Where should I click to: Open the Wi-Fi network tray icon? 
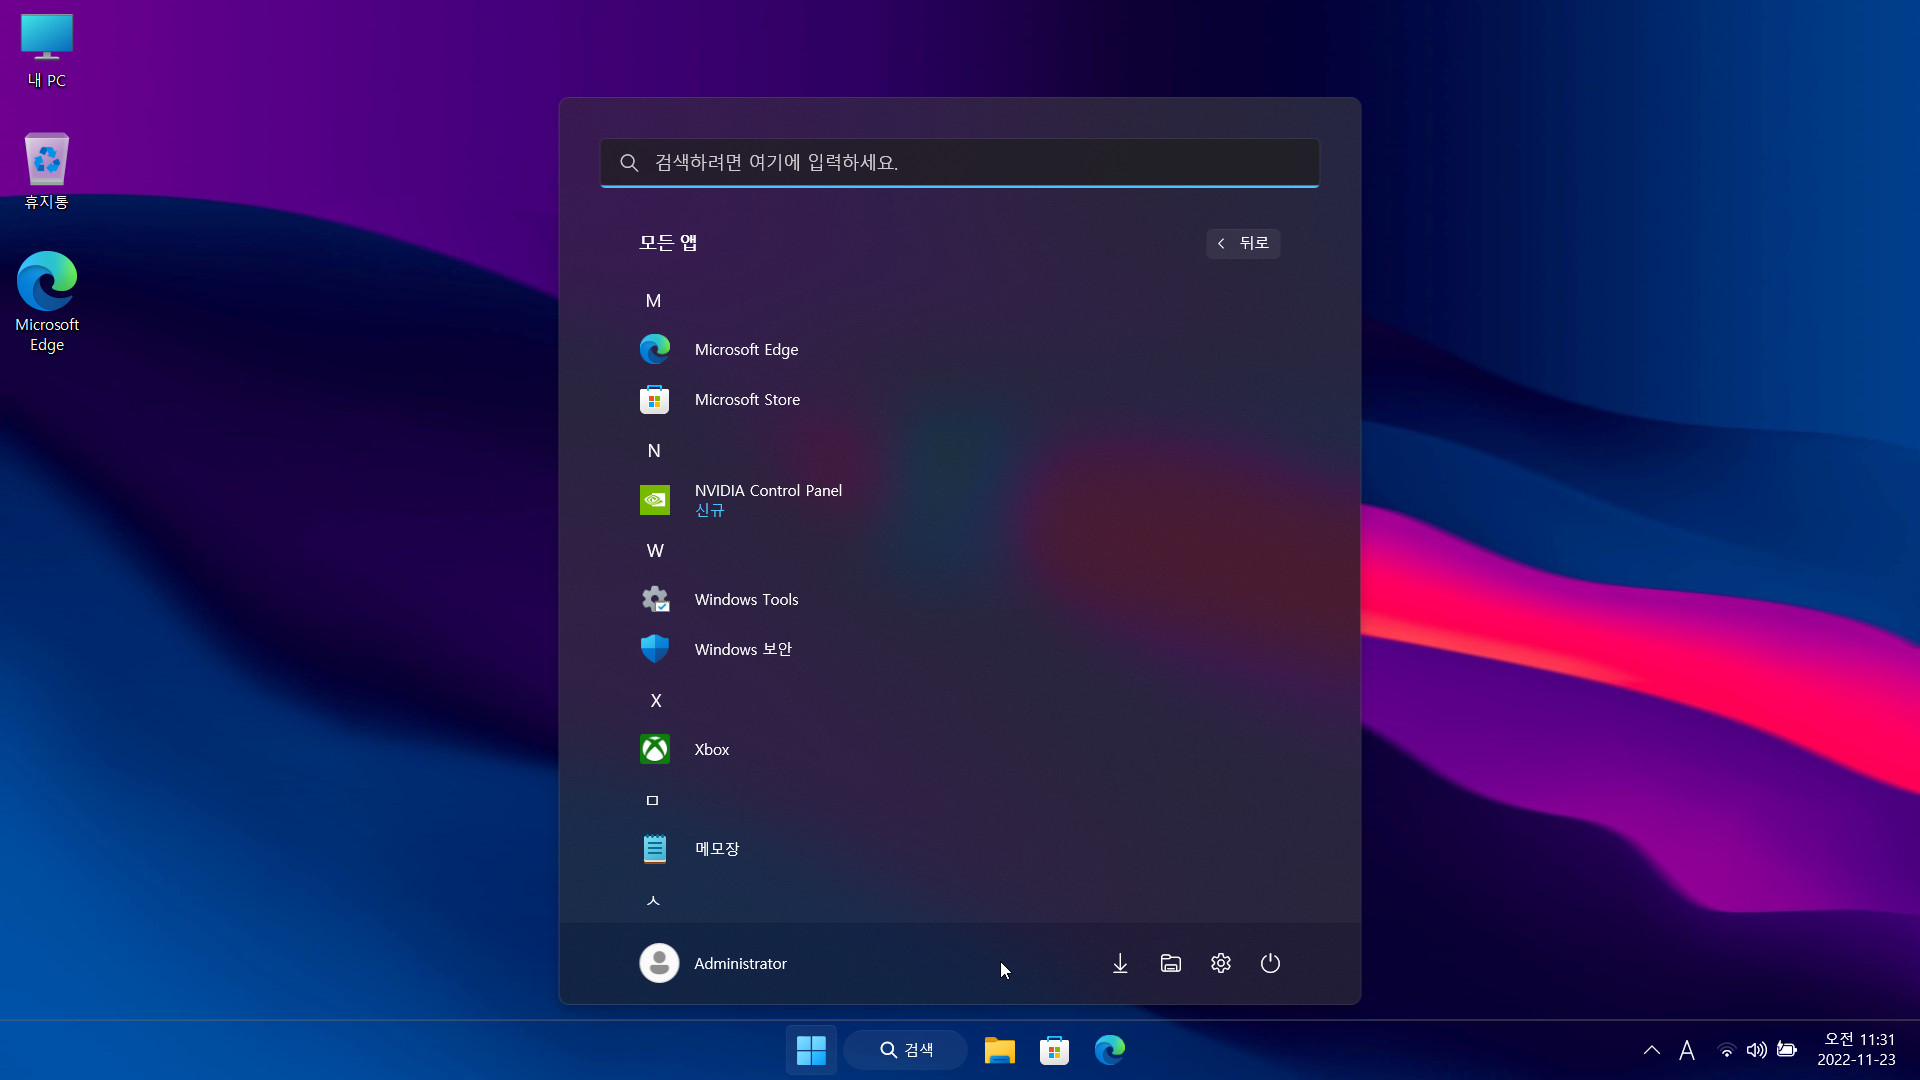tap(1726, 1050)
